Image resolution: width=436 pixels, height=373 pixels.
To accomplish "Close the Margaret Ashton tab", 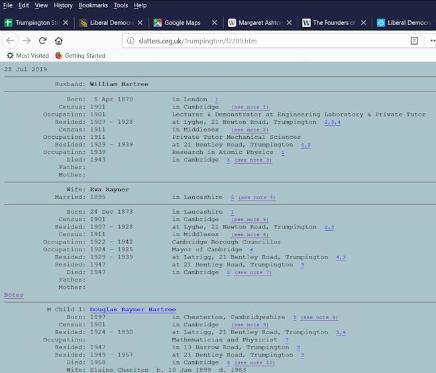I will coord(289,23).
